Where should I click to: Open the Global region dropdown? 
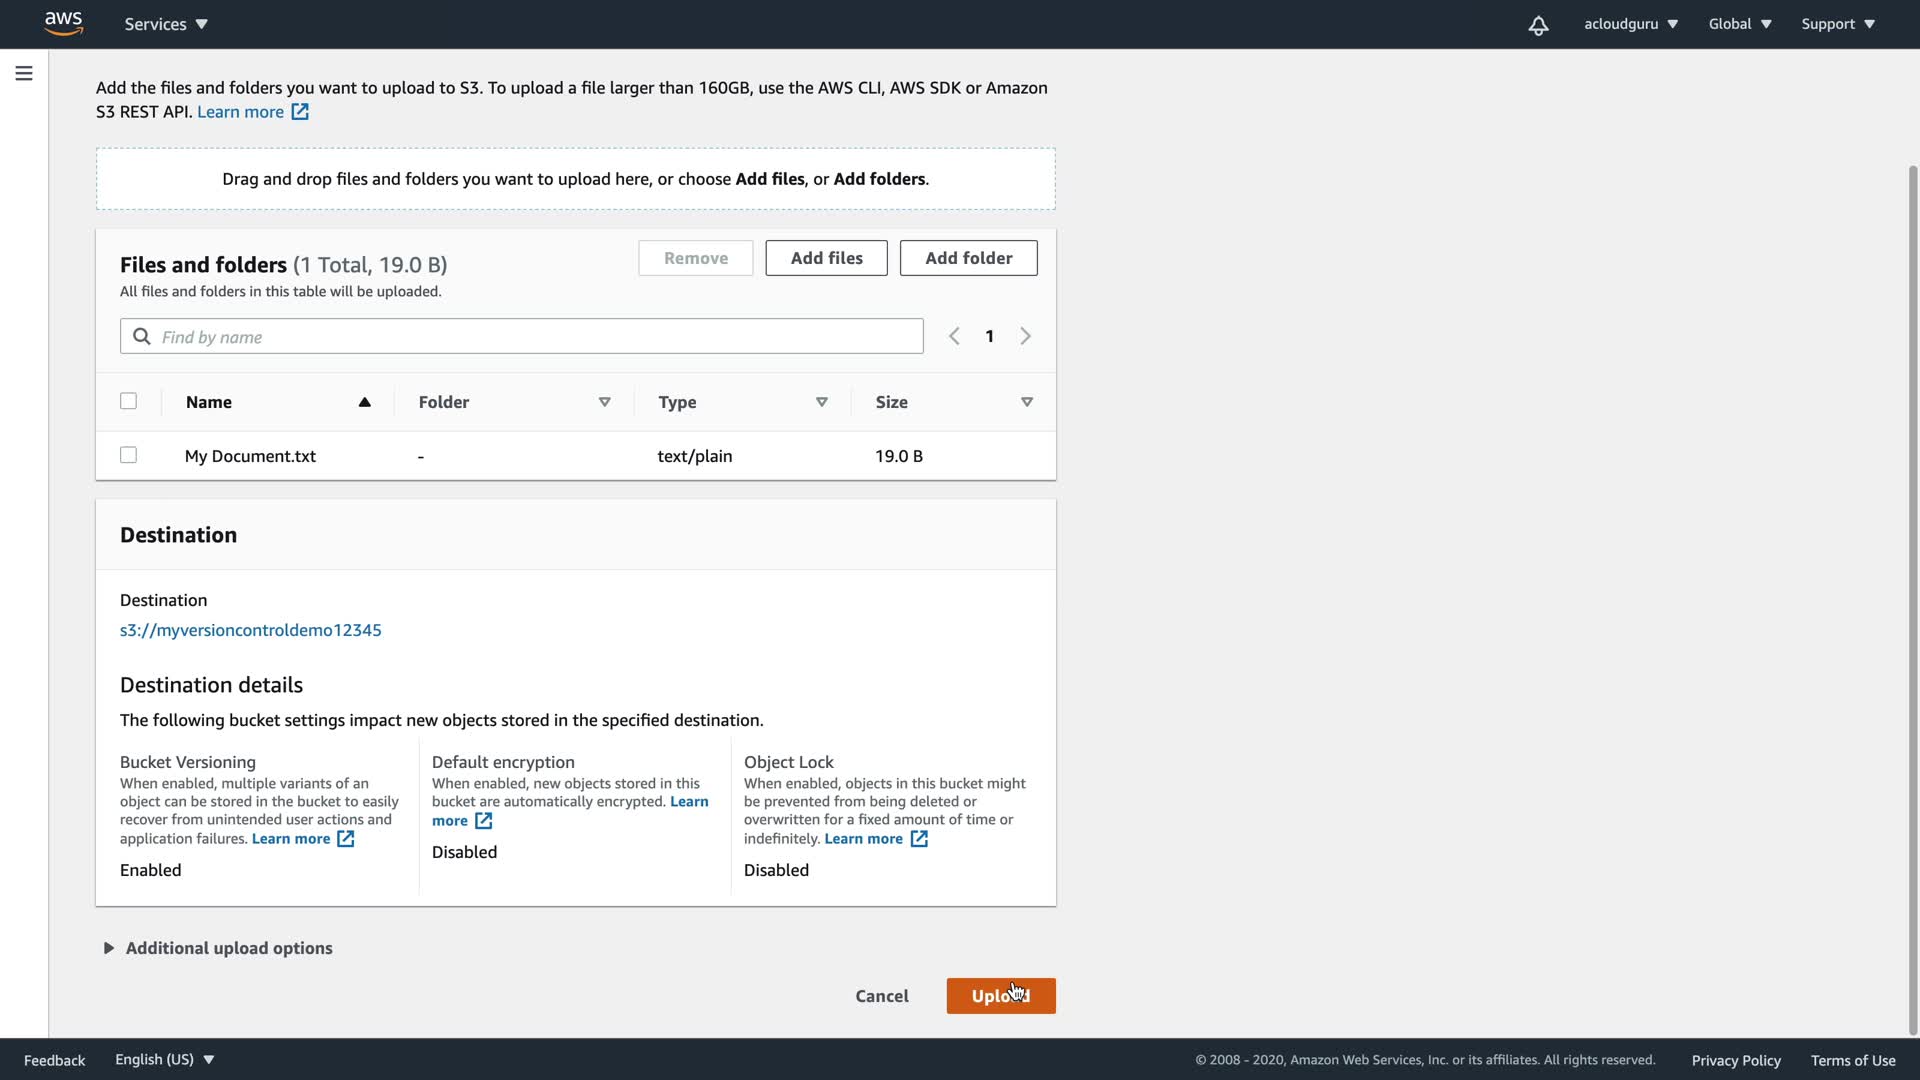tap(1739, 24)
